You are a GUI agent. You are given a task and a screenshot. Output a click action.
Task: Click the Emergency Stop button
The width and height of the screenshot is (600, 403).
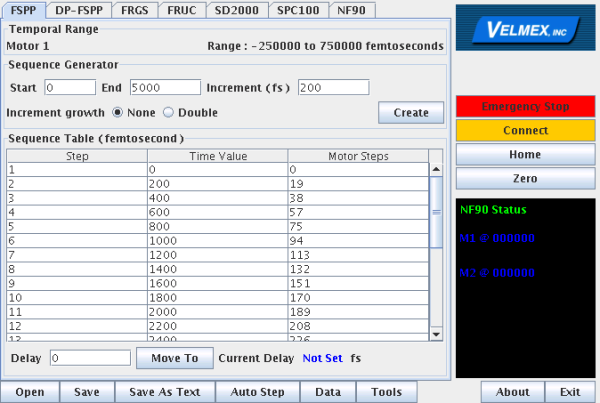coord(525,106)
